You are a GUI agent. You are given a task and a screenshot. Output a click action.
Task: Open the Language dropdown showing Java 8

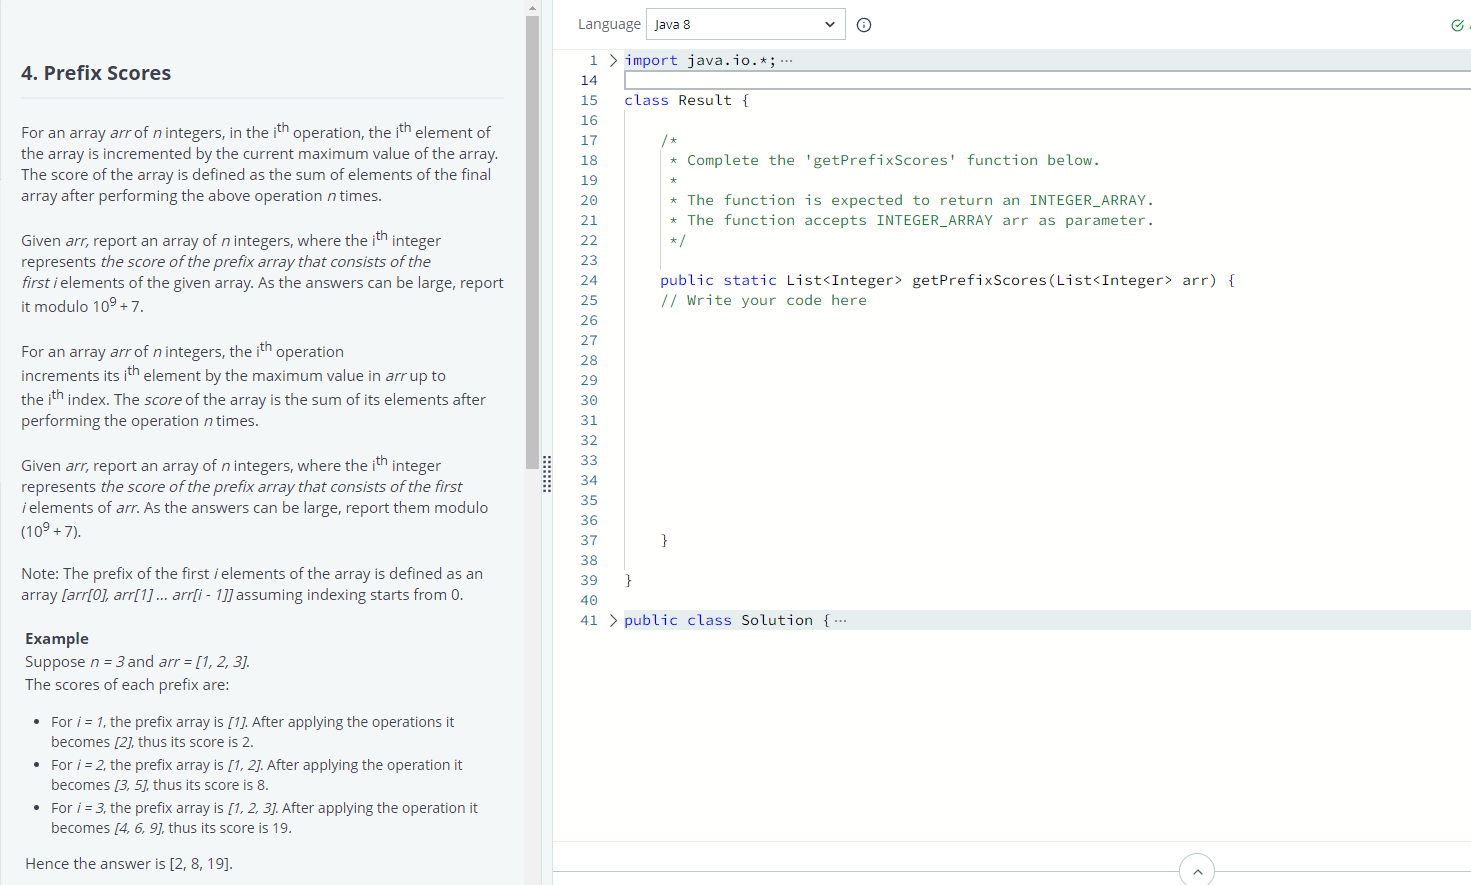pos(745,24)
